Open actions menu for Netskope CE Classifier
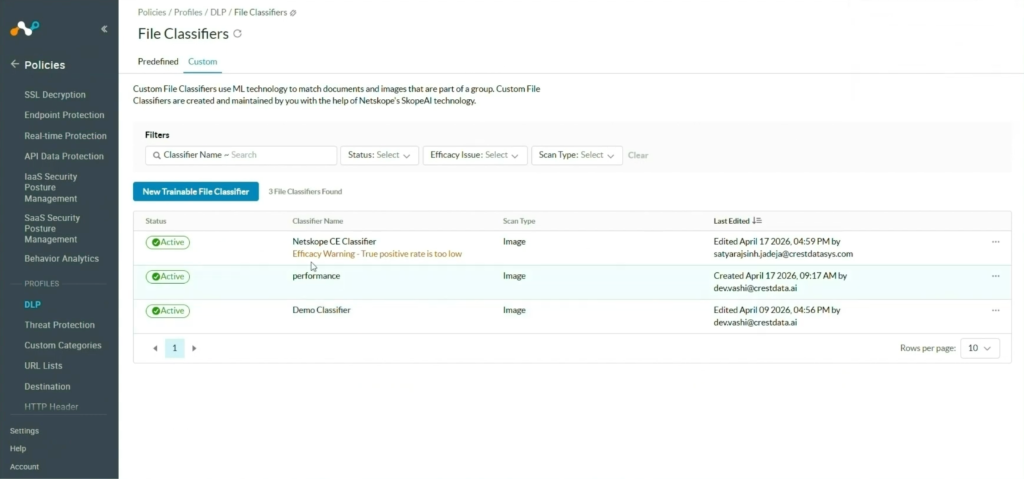Image resolution: width=1024 pixels, height=479 pixels. point(995,242)
